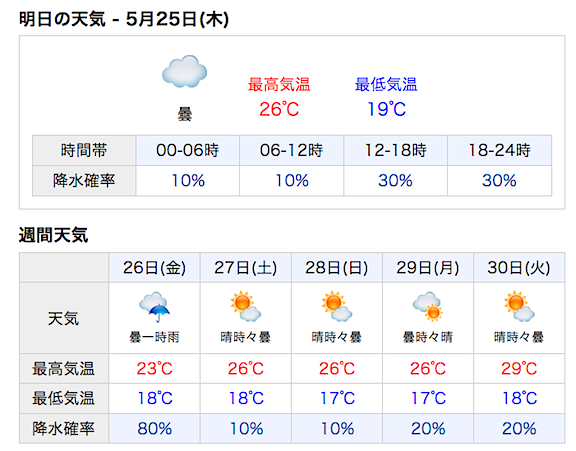Image resolution: width=576 pixels, height=451 pixels.
Task: Click the 80% precipitation value for Friday
Action: coord(155,428)
